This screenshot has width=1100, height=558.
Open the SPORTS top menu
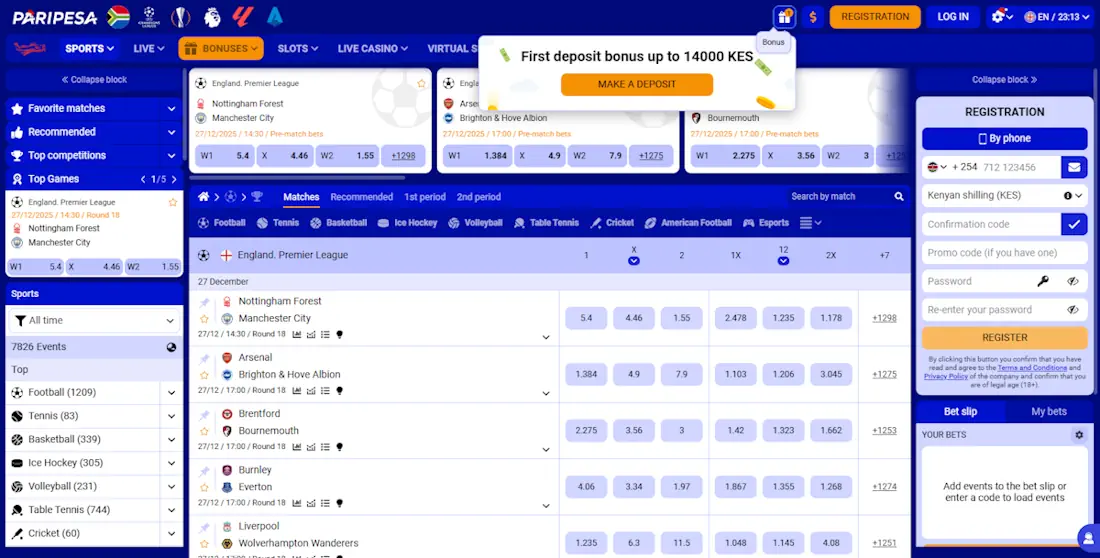tap(90, 48)
